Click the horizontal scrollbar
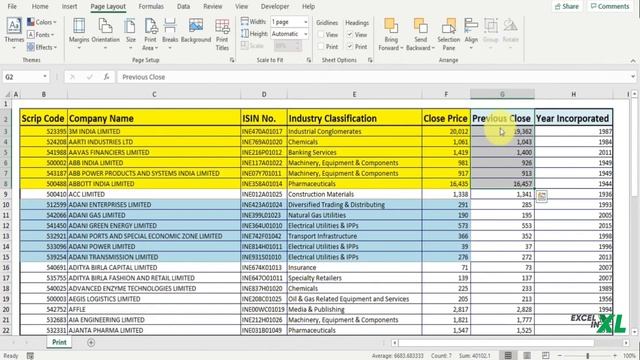 (496, 343)
